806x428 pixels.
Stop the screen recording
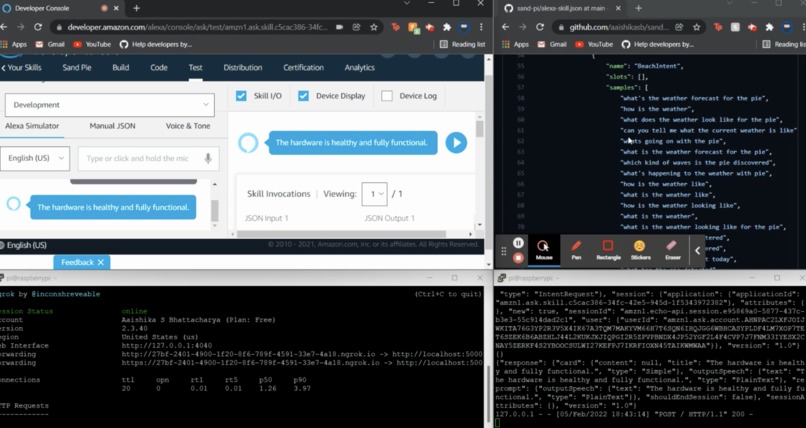[x=518, y=257]
